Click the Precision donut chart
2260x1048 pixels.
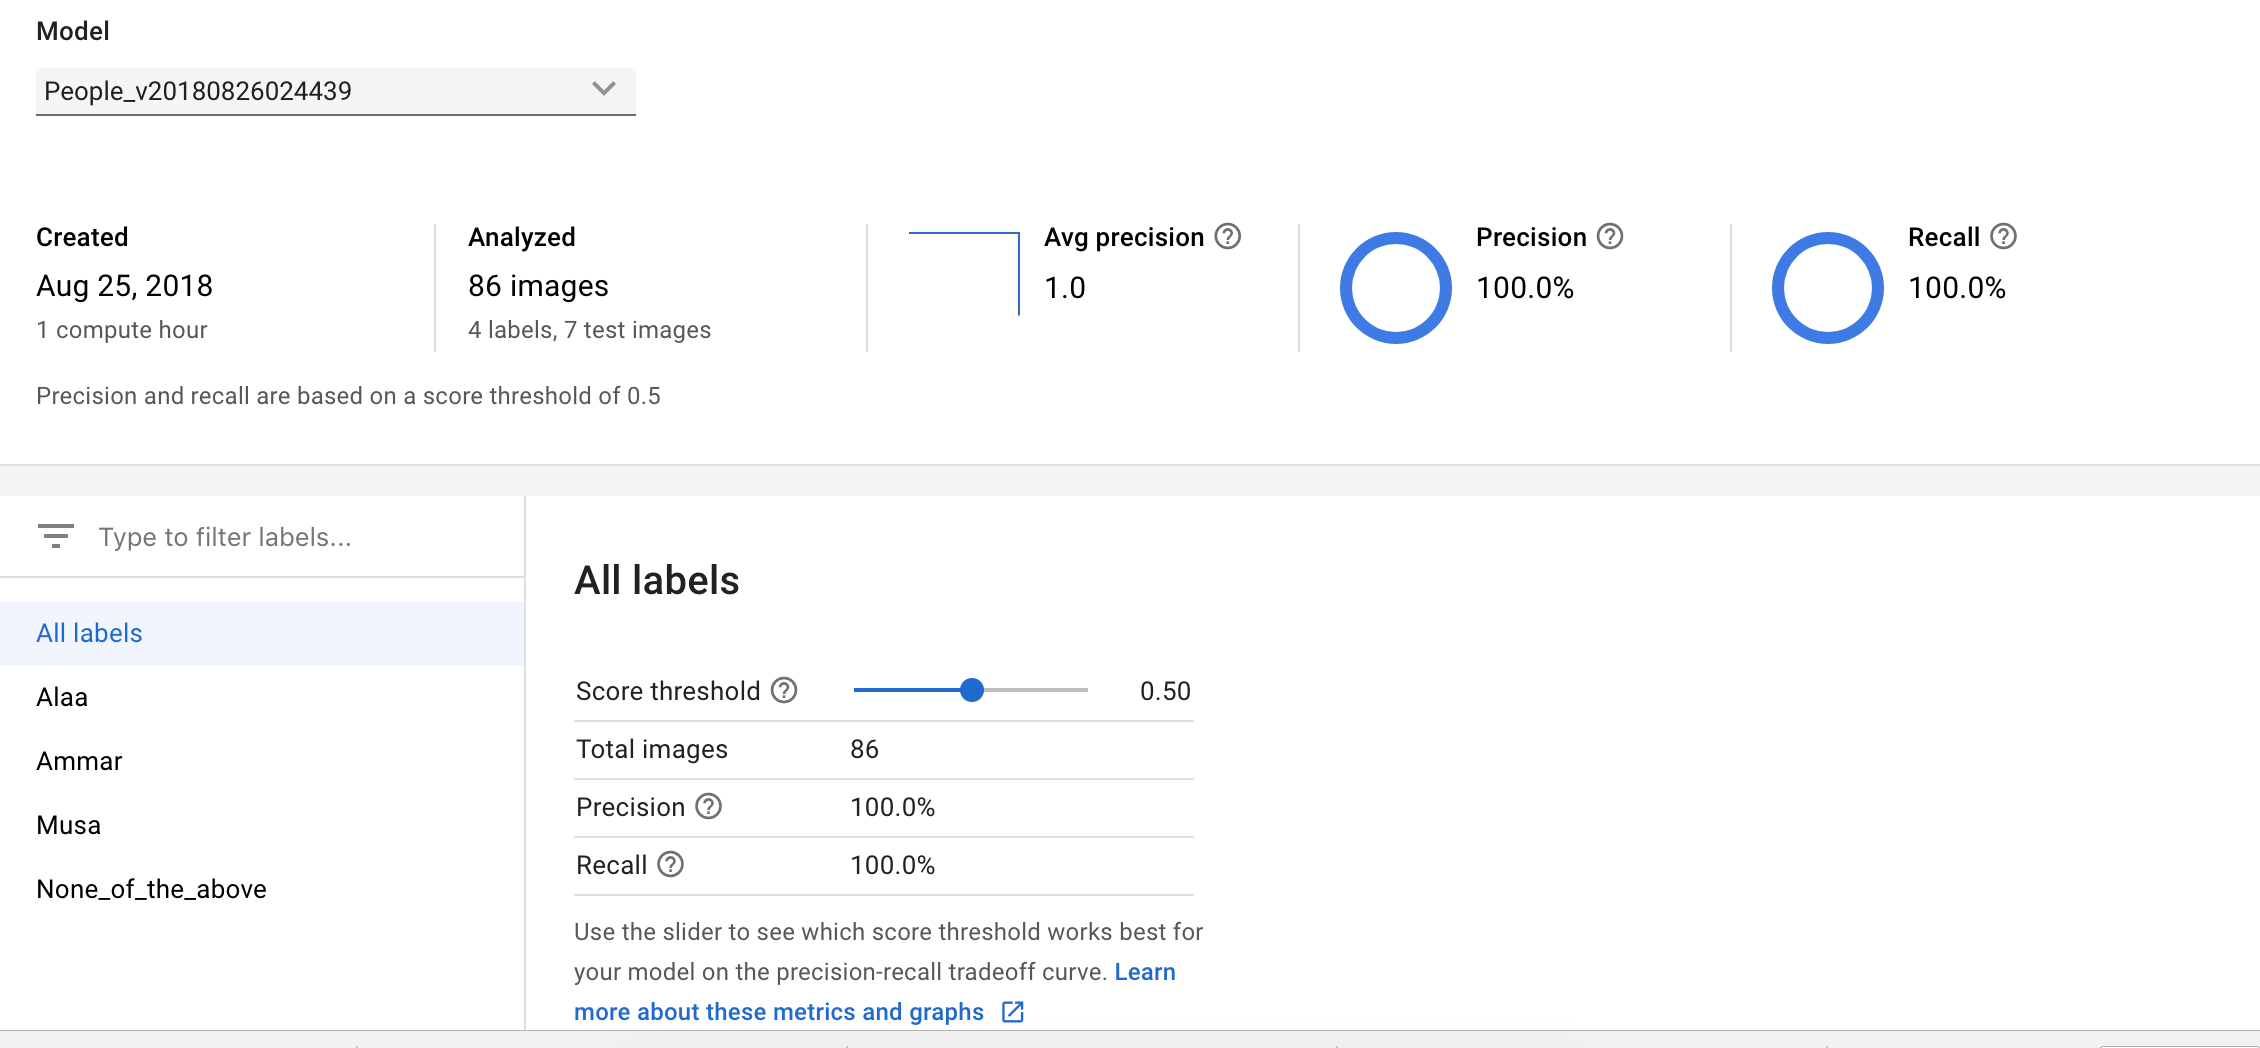pos(1395,288)
